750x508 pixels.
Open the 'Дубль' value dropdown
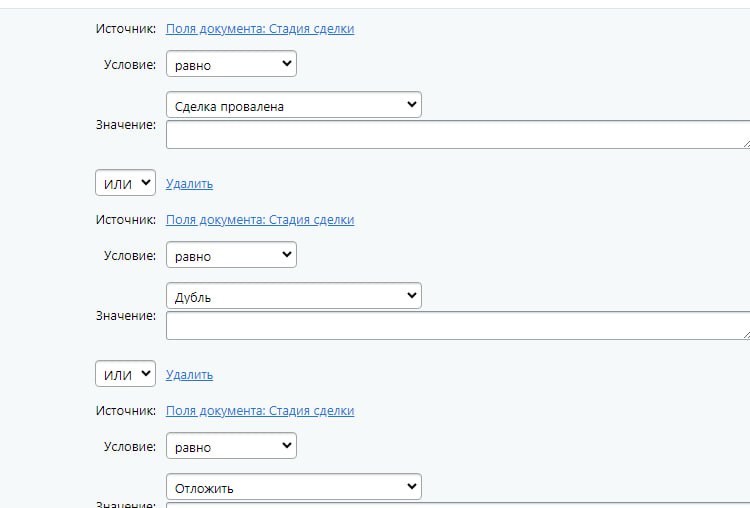point(293,296)
